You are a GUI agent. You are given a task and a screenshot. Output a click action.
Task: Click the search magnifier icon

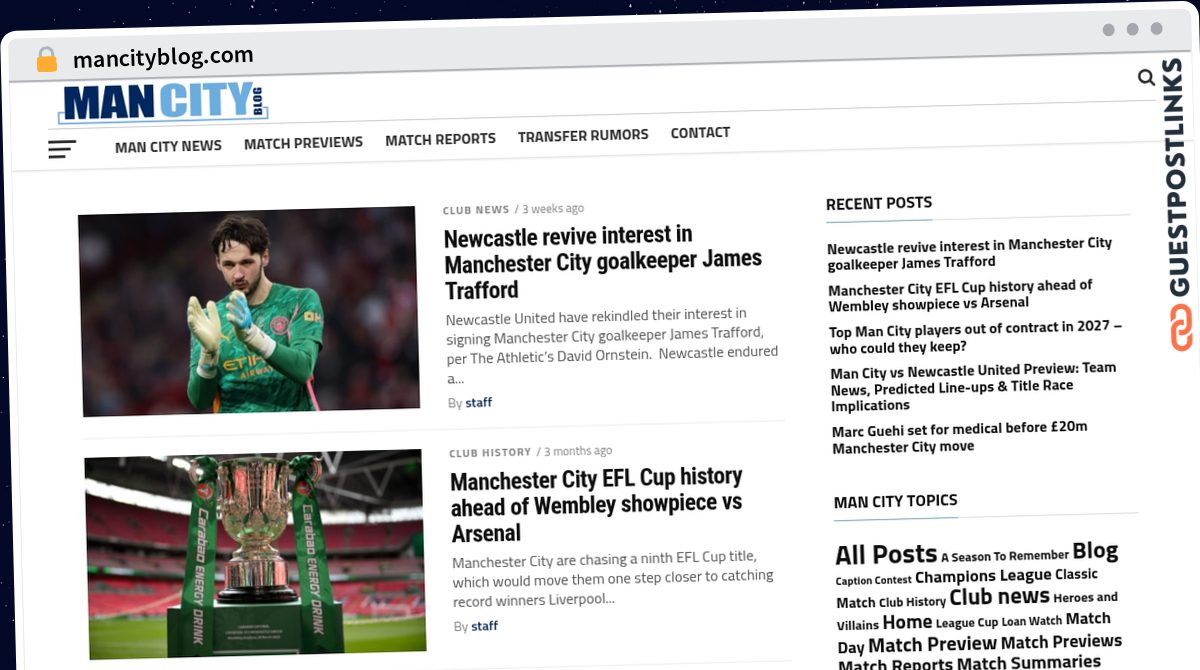click(x=1146, y=77)
